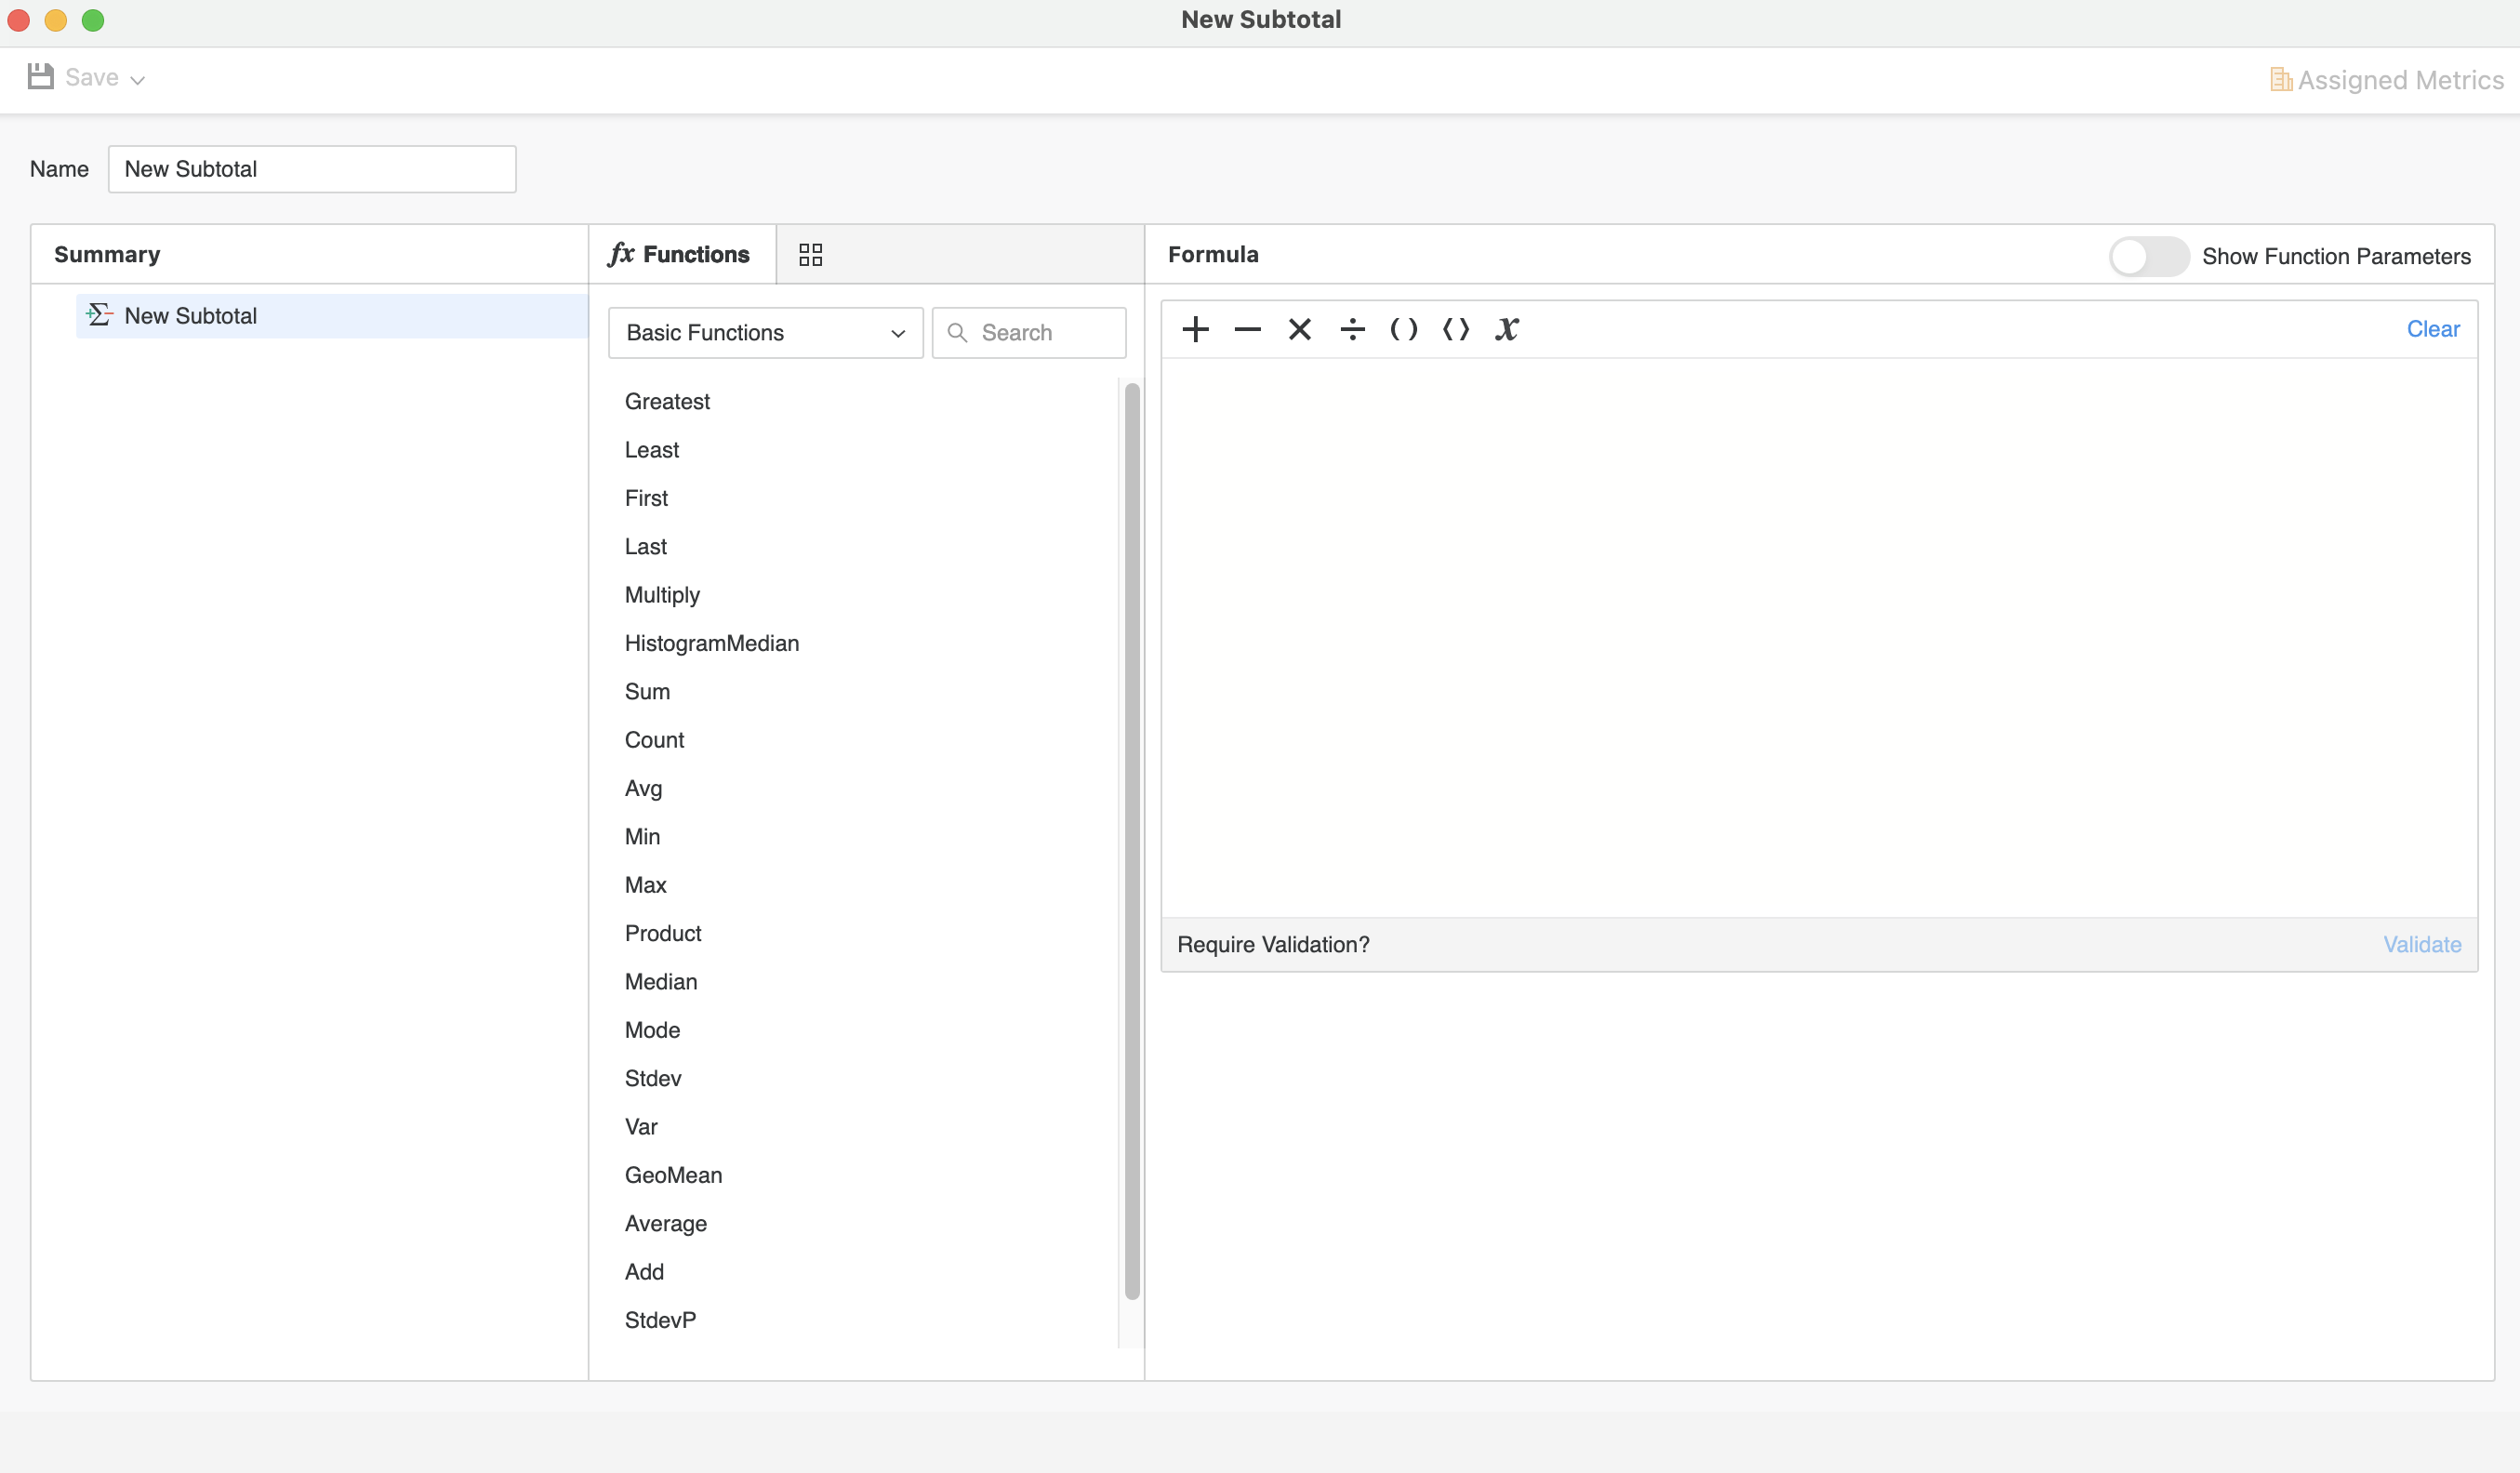This screenshot has width=2520, height=1473.
Task: Insert the minus operator into formula
Action: click(1247, 329)
